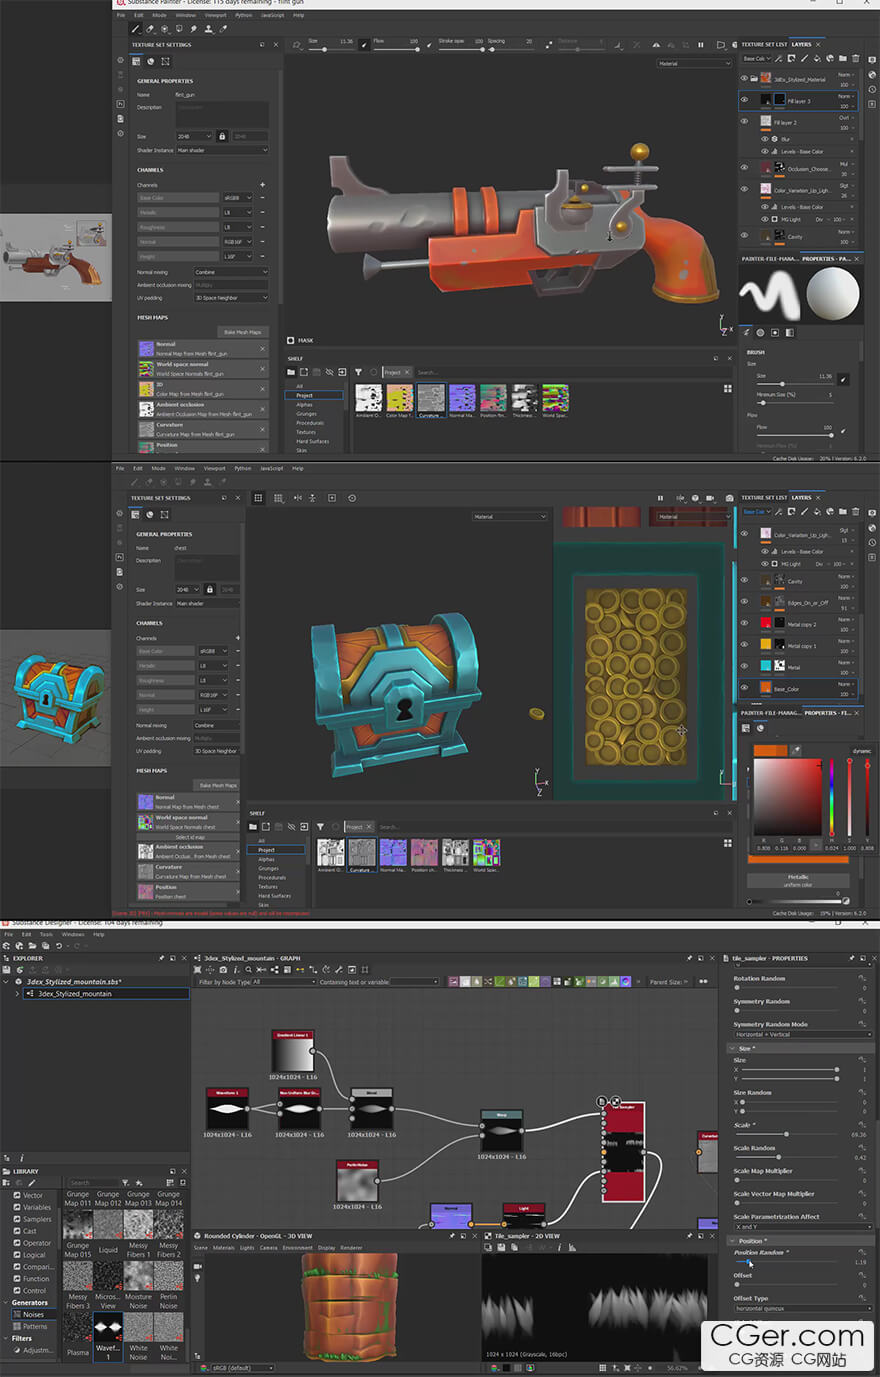Screen dimensions: 880x1377
Task: Open the Offset Type dropdown in Designer
Action: 802,1308
